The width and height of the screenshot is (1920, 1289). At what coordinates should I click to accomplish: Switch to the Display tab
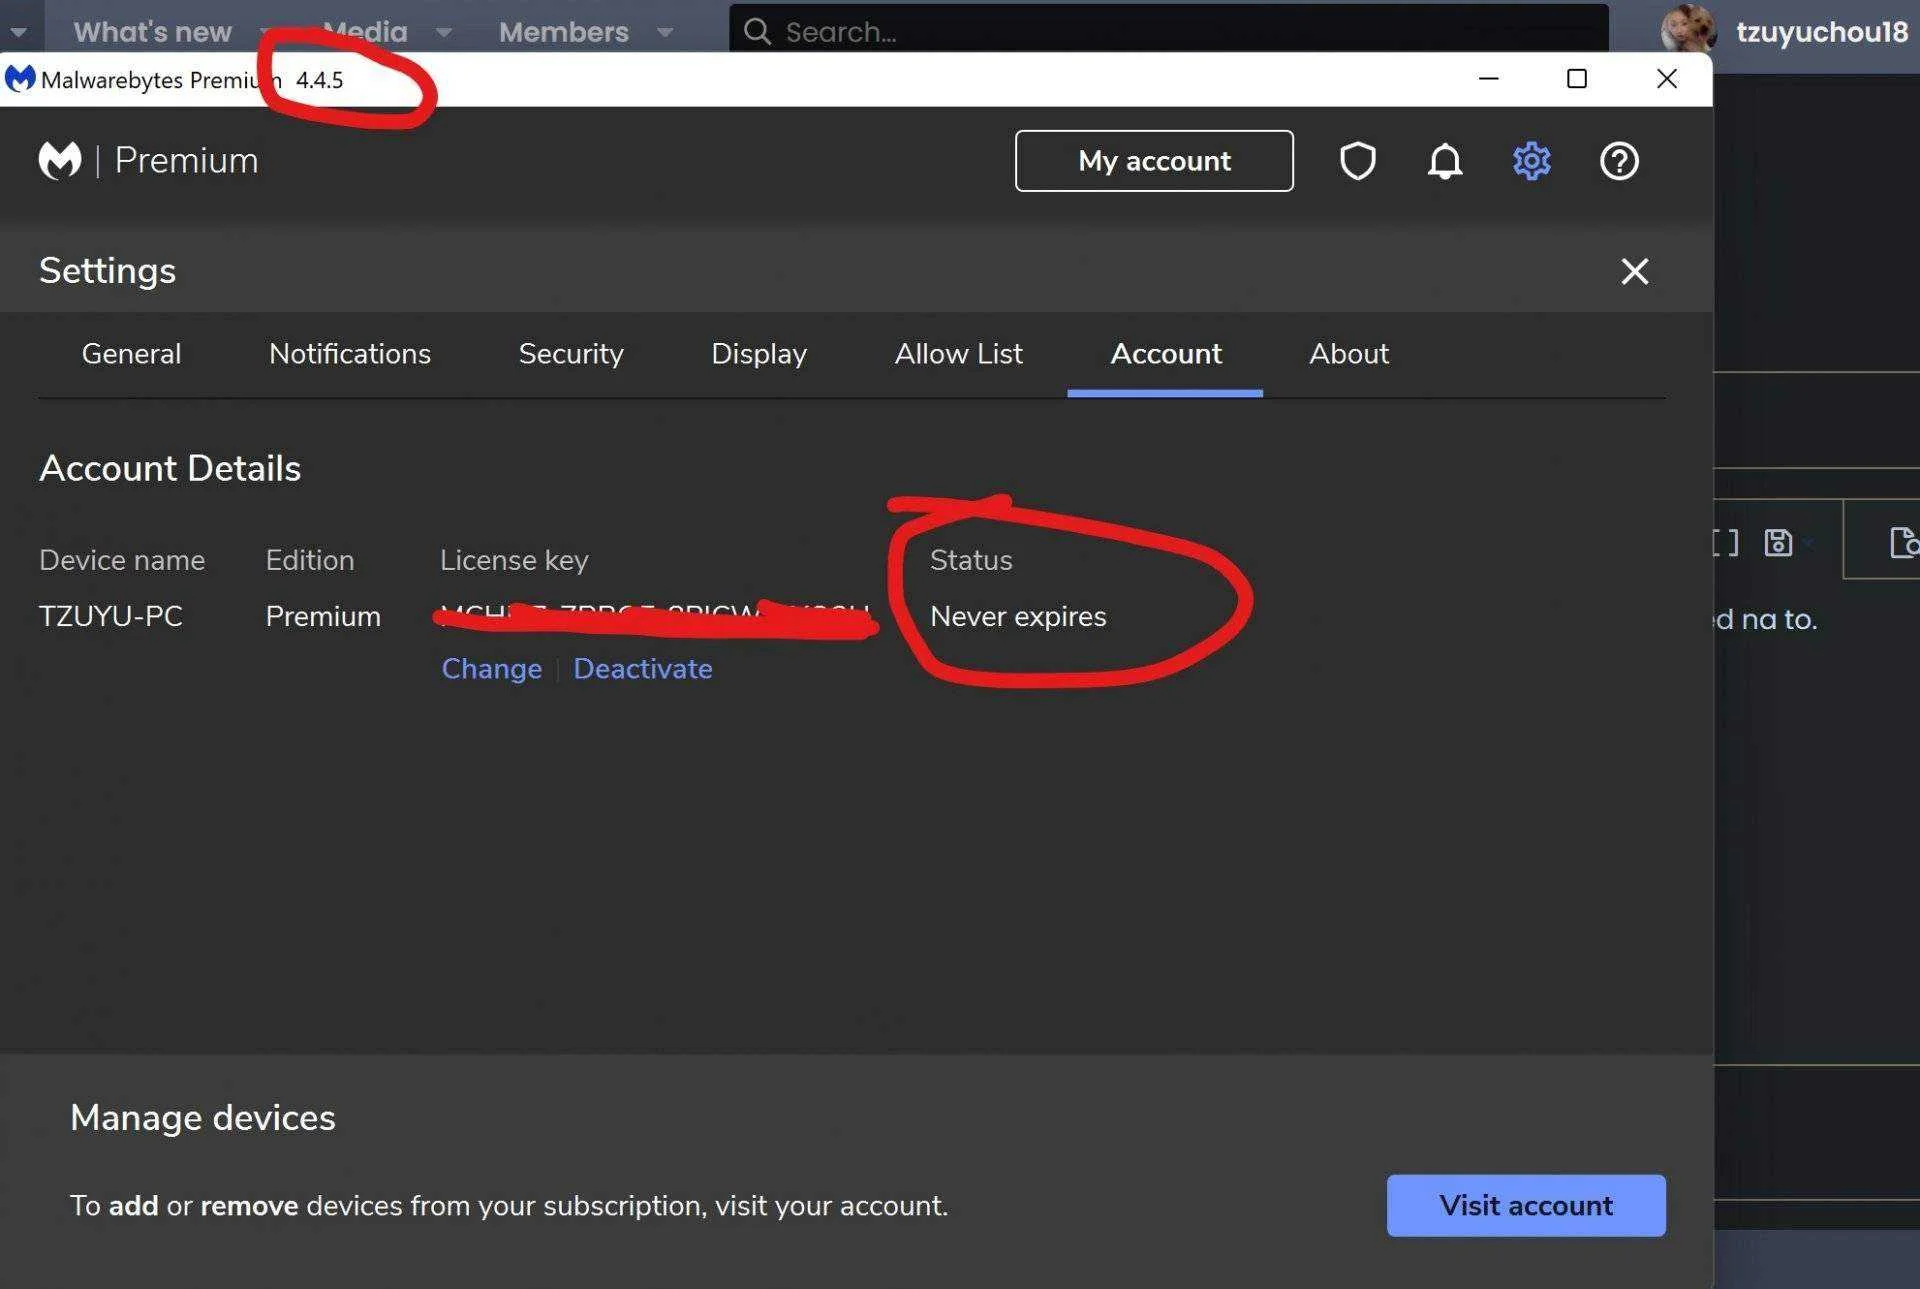point(759,353)
